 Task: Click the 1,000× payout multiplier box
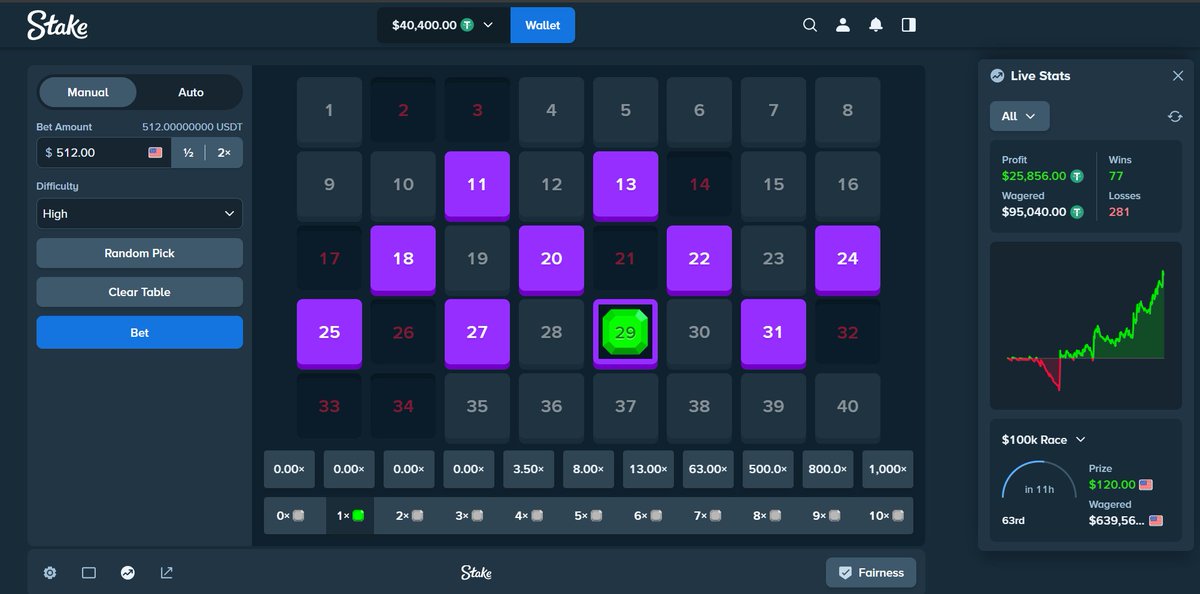887,469
